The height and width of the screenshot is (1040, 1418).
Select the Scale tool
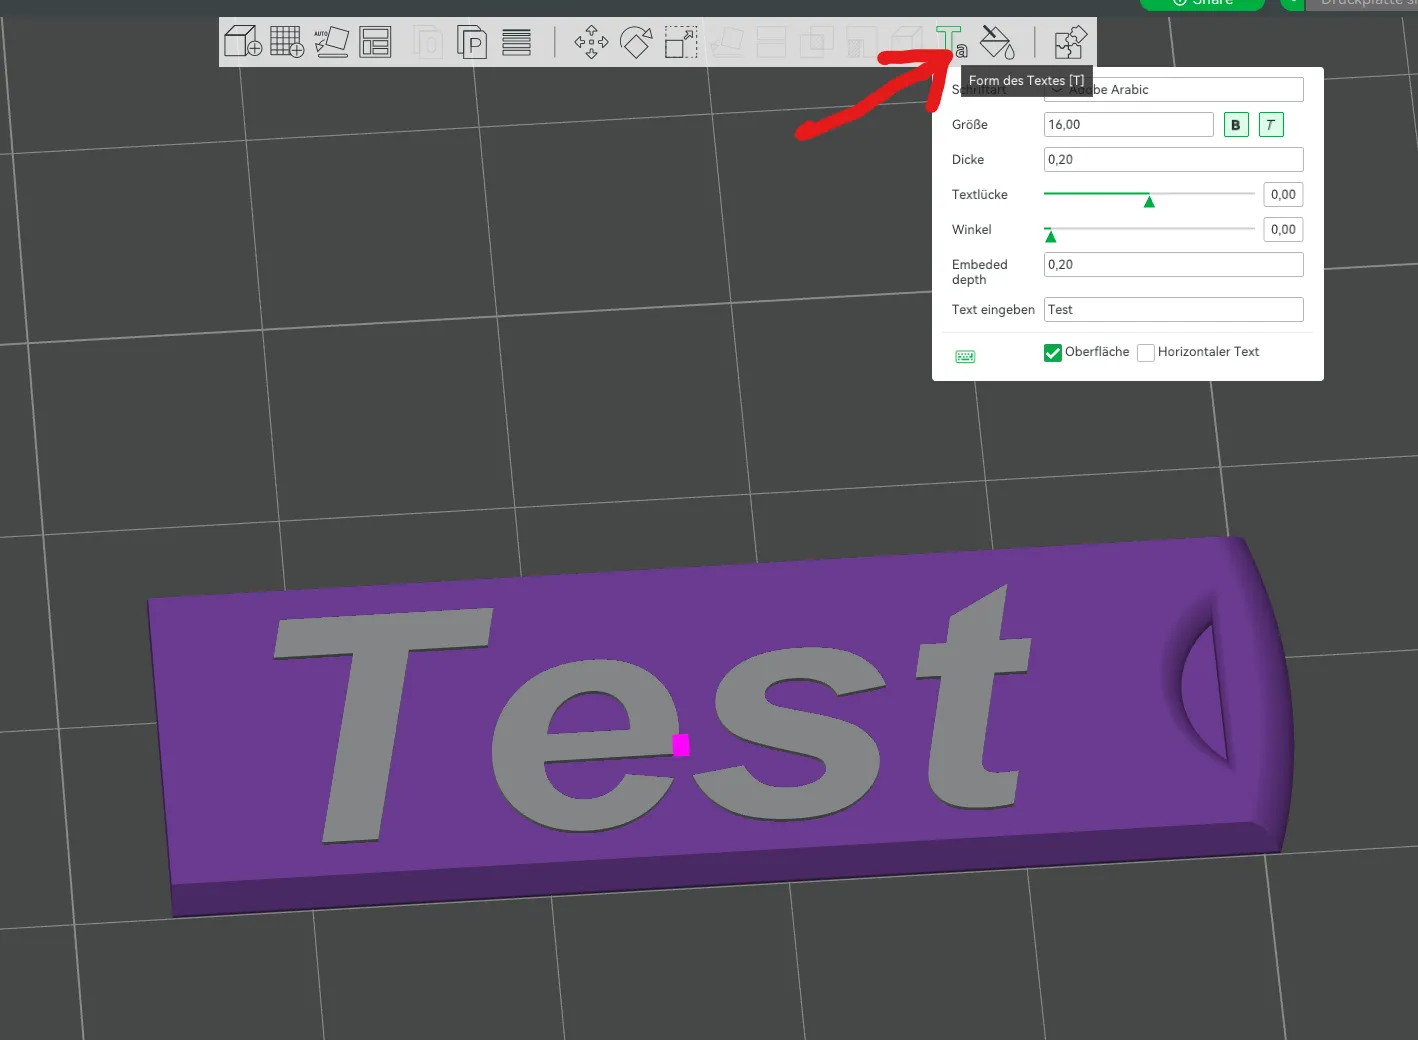(681, 42)
